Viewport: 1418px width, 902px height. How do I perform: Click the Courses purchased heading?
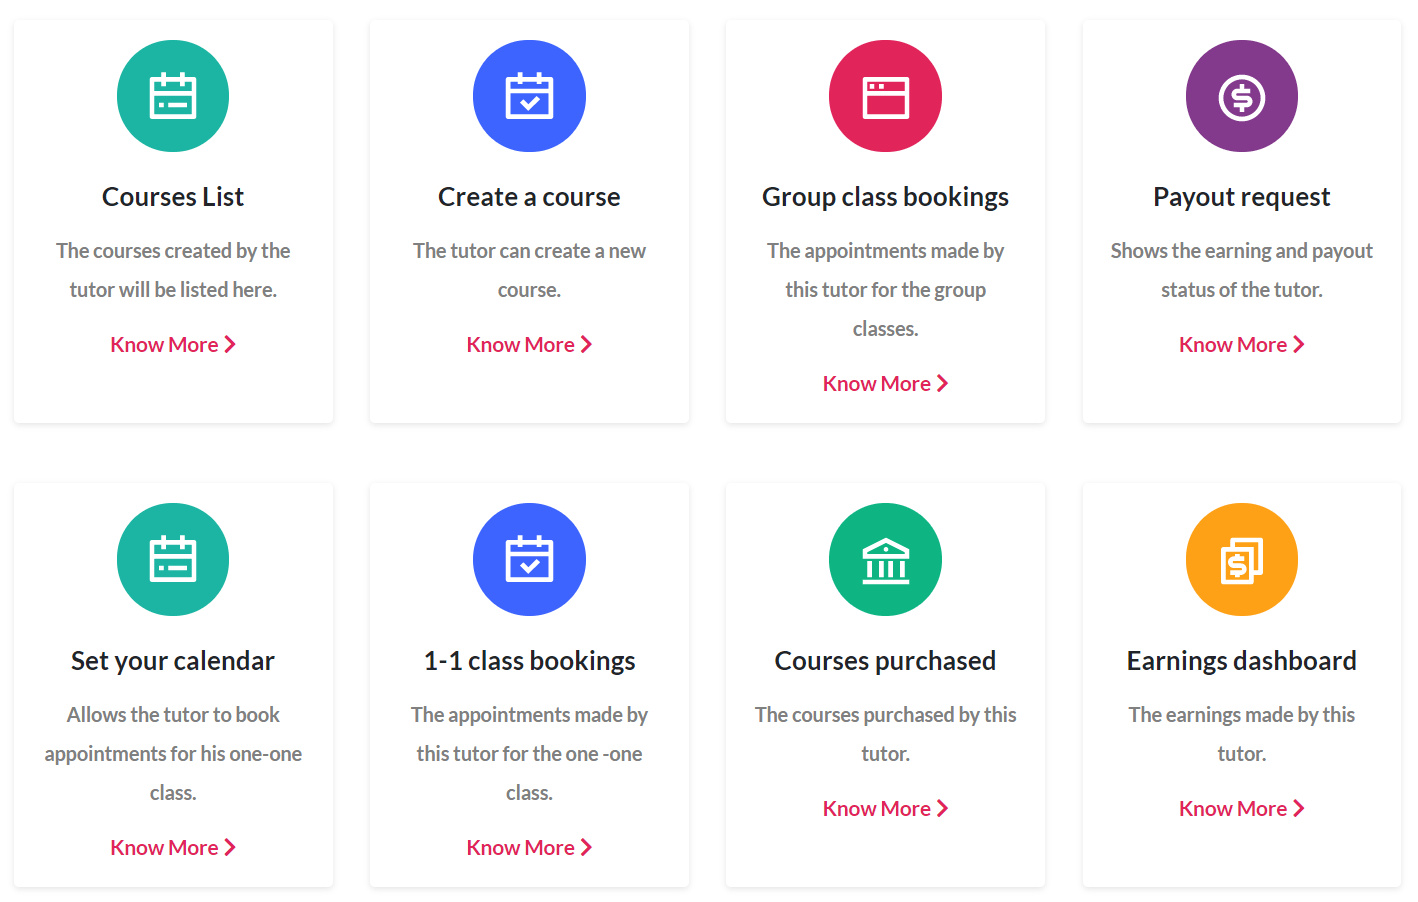885,661
